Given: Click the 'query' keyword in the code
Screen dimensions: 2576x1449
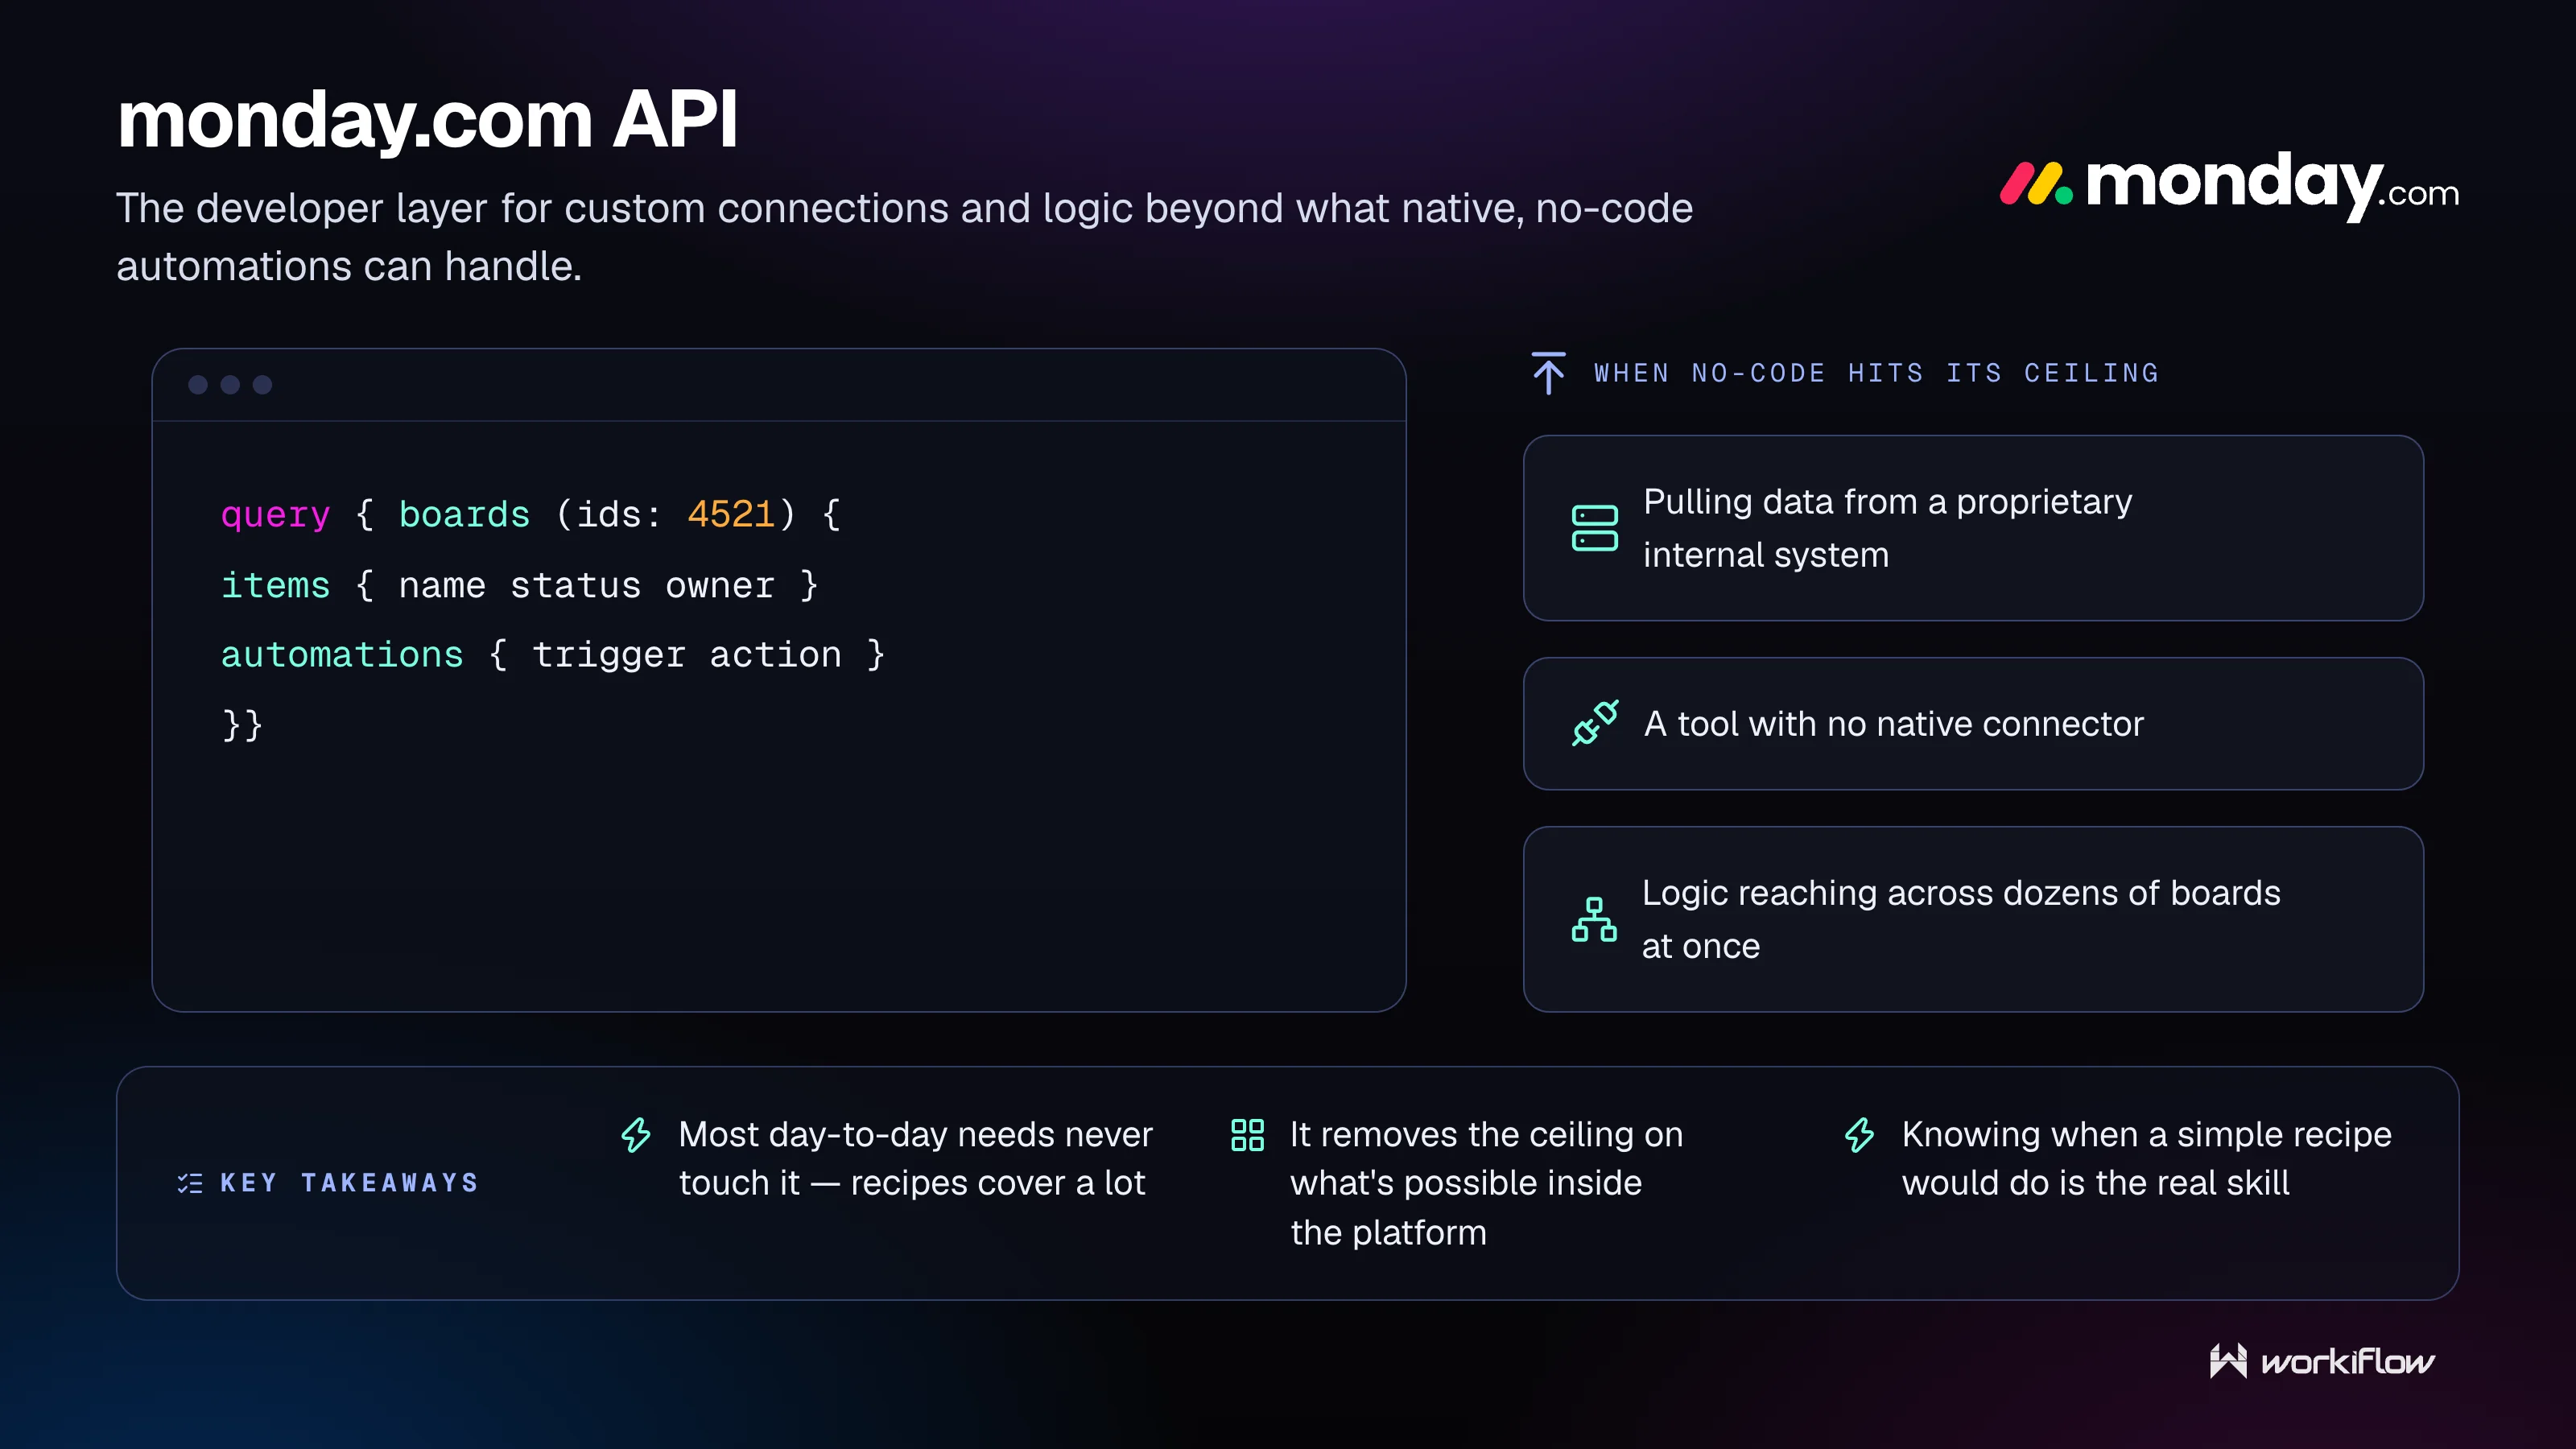Looking at the screenshot, I should coord(275,514).
